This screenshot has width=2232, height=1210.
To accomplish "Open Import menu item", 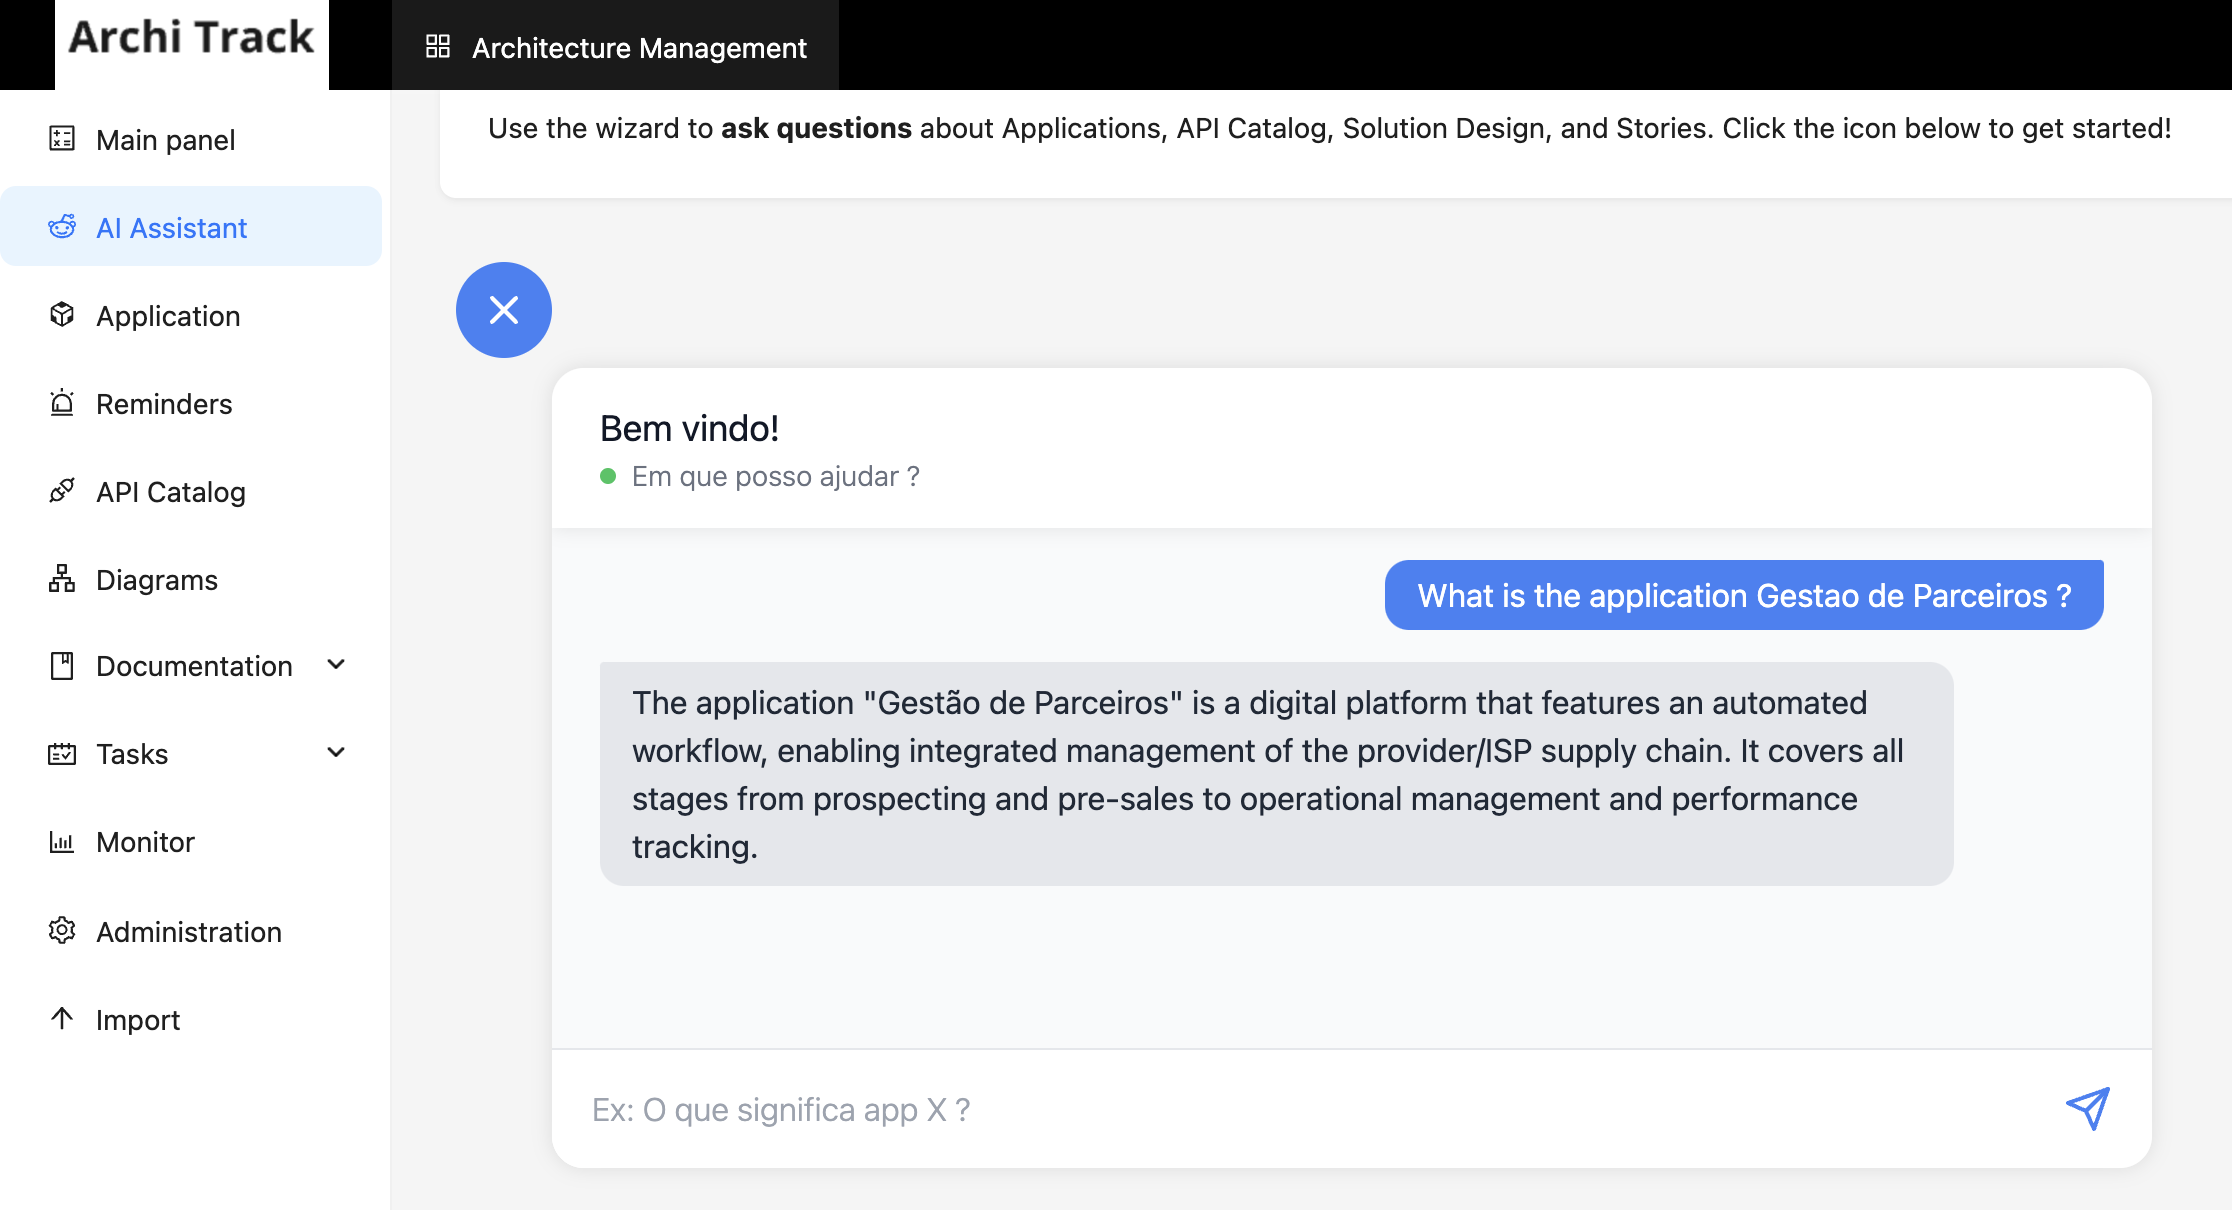I will pyautogui.click(x=191, y=1020).
